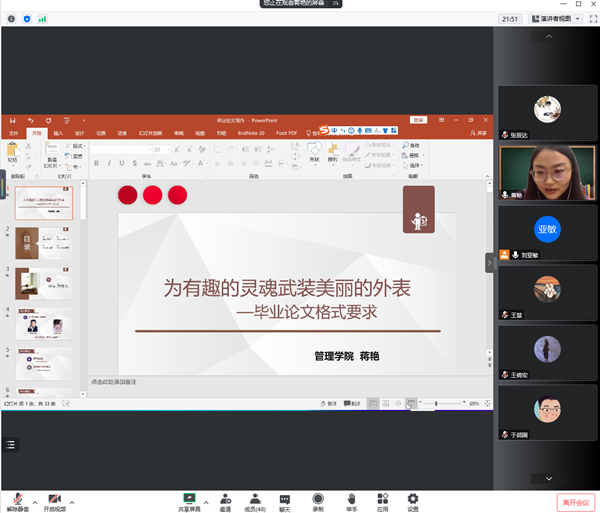600x513 pixels.
Task: Open the 邀请 invite icon
Action: pos(225,498)
